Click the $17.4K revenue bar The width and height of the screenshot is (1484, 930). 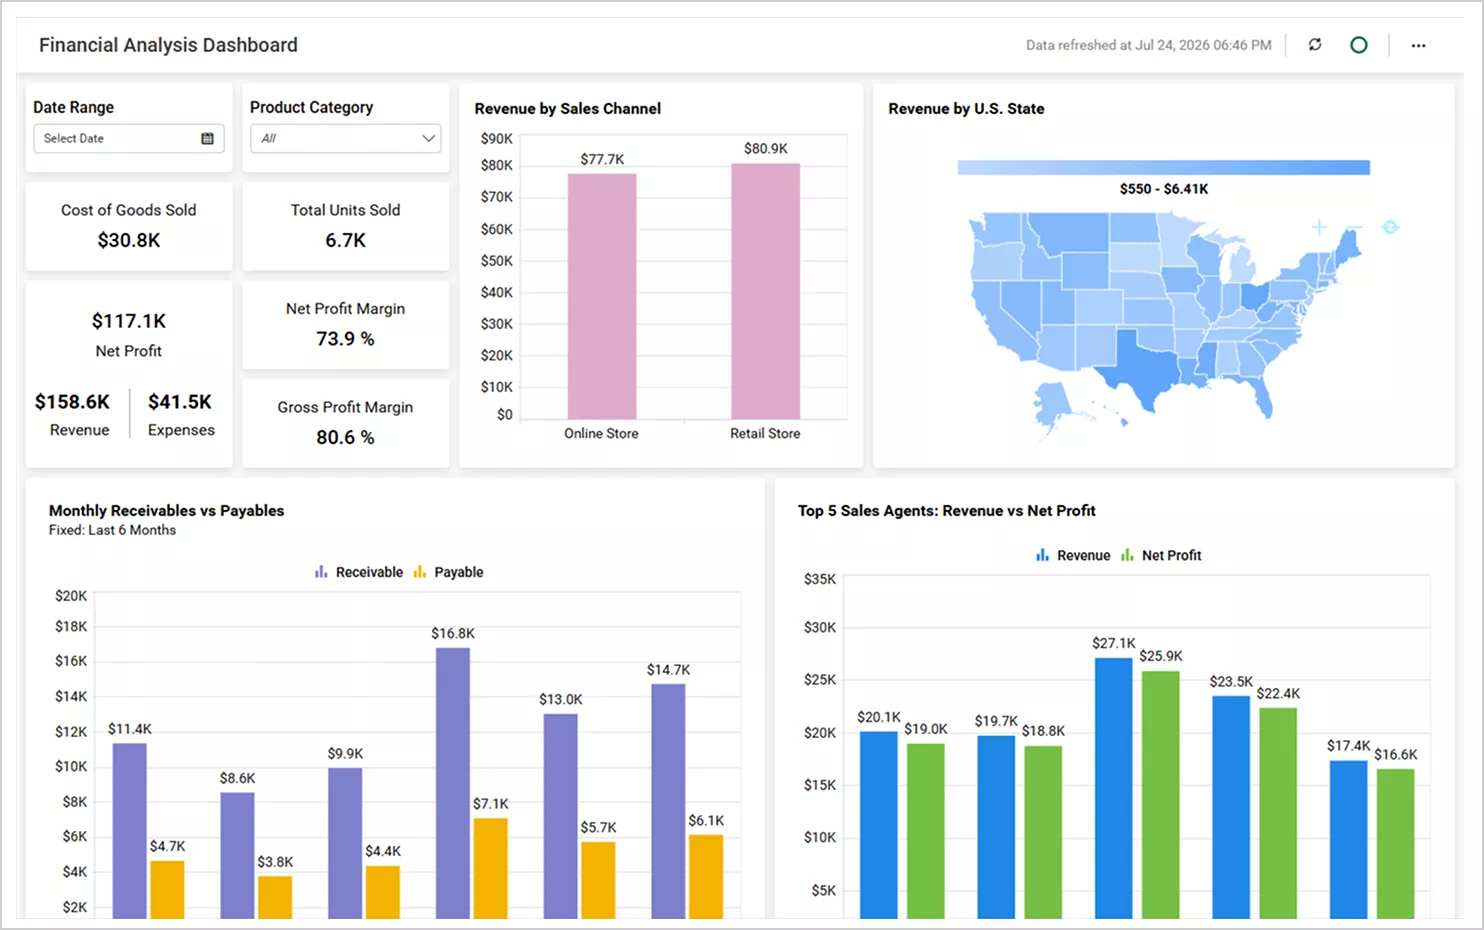point(1348,839)
